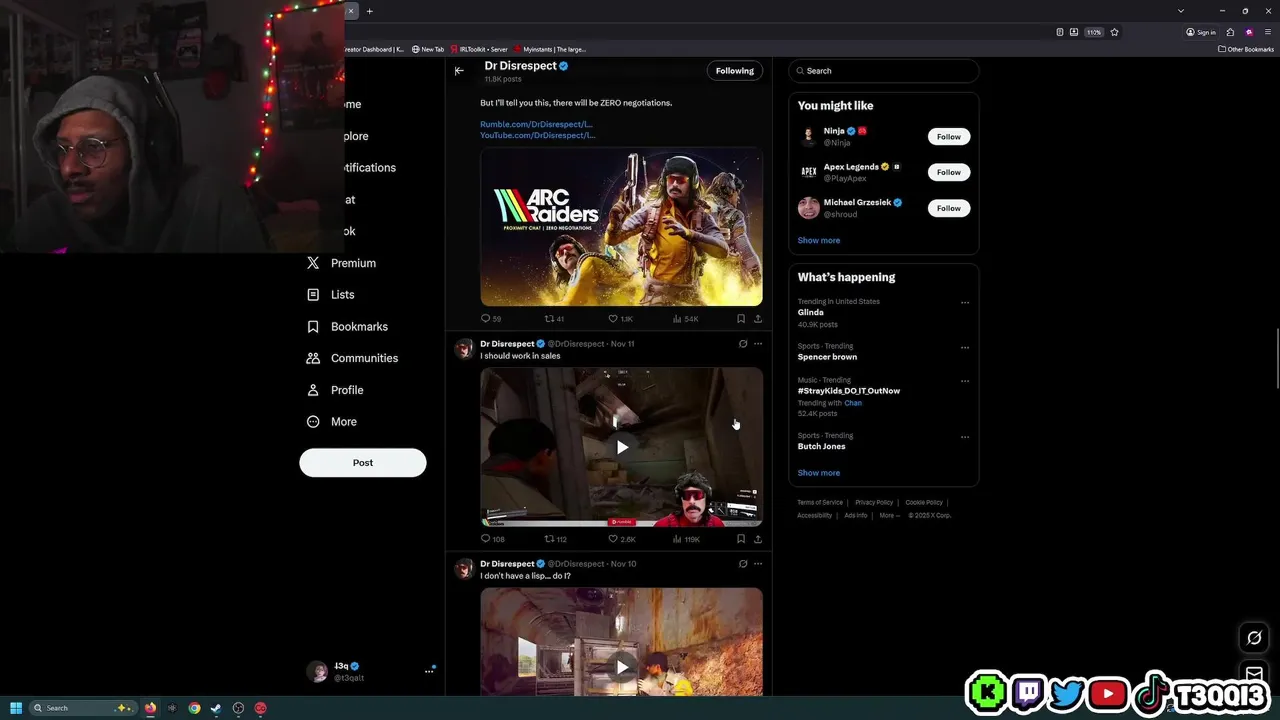
Task: Go back using the arrow beside Dr Disrespect
Action: click(x=459, y=71)
